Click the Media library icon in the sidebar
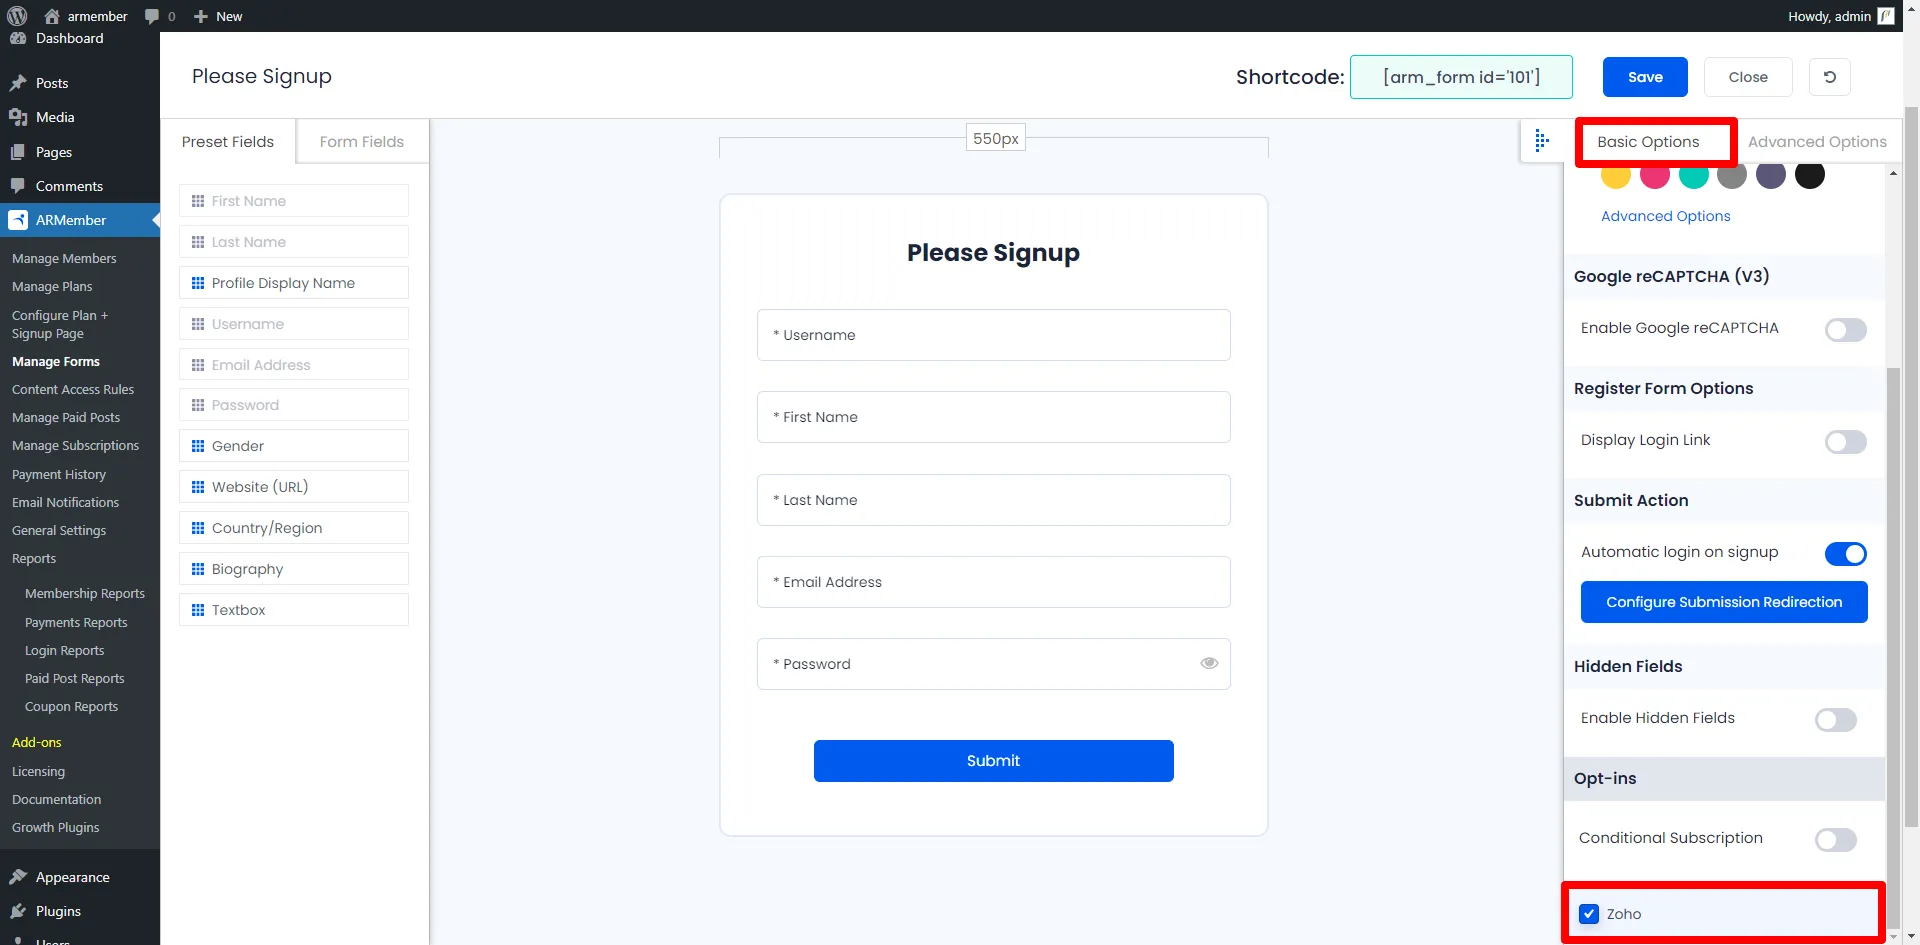The height and width of the screenshot is (945, 1920). (18, 117)
